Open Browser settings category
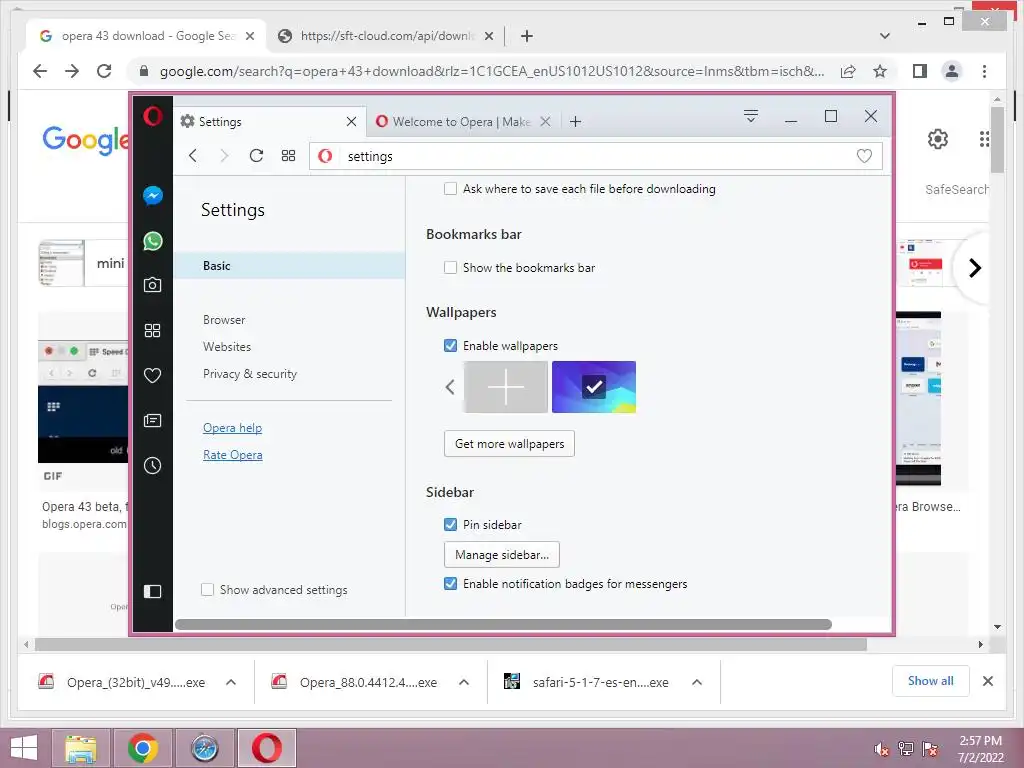This screenshot has height=768, width=1024. coord(224,320)
